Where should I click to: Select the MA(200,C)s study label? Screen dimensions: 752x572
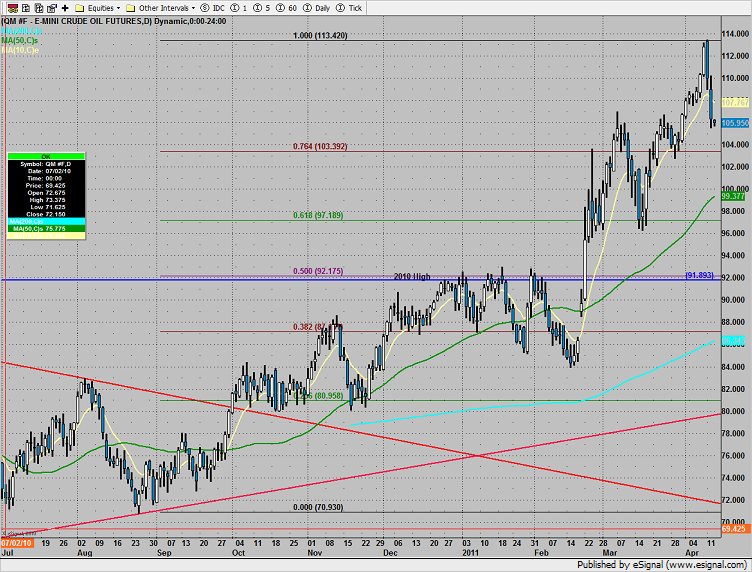click(x=22, y=31)
